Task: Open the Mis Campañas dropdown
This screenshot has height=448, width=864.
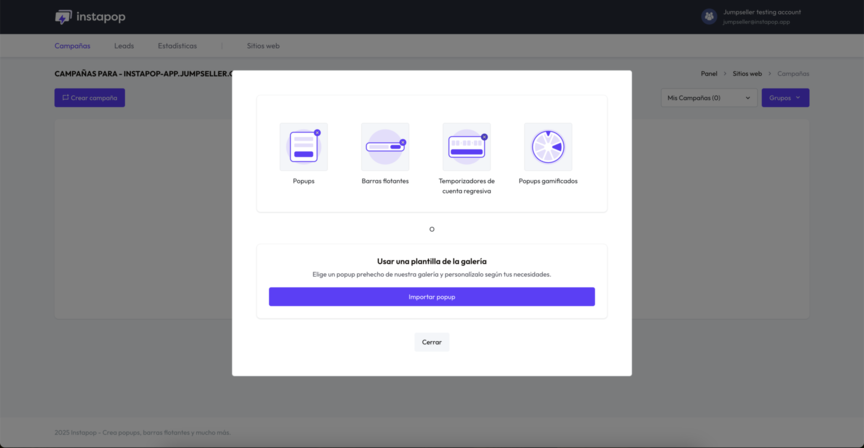Action: [x=707, y=98]
